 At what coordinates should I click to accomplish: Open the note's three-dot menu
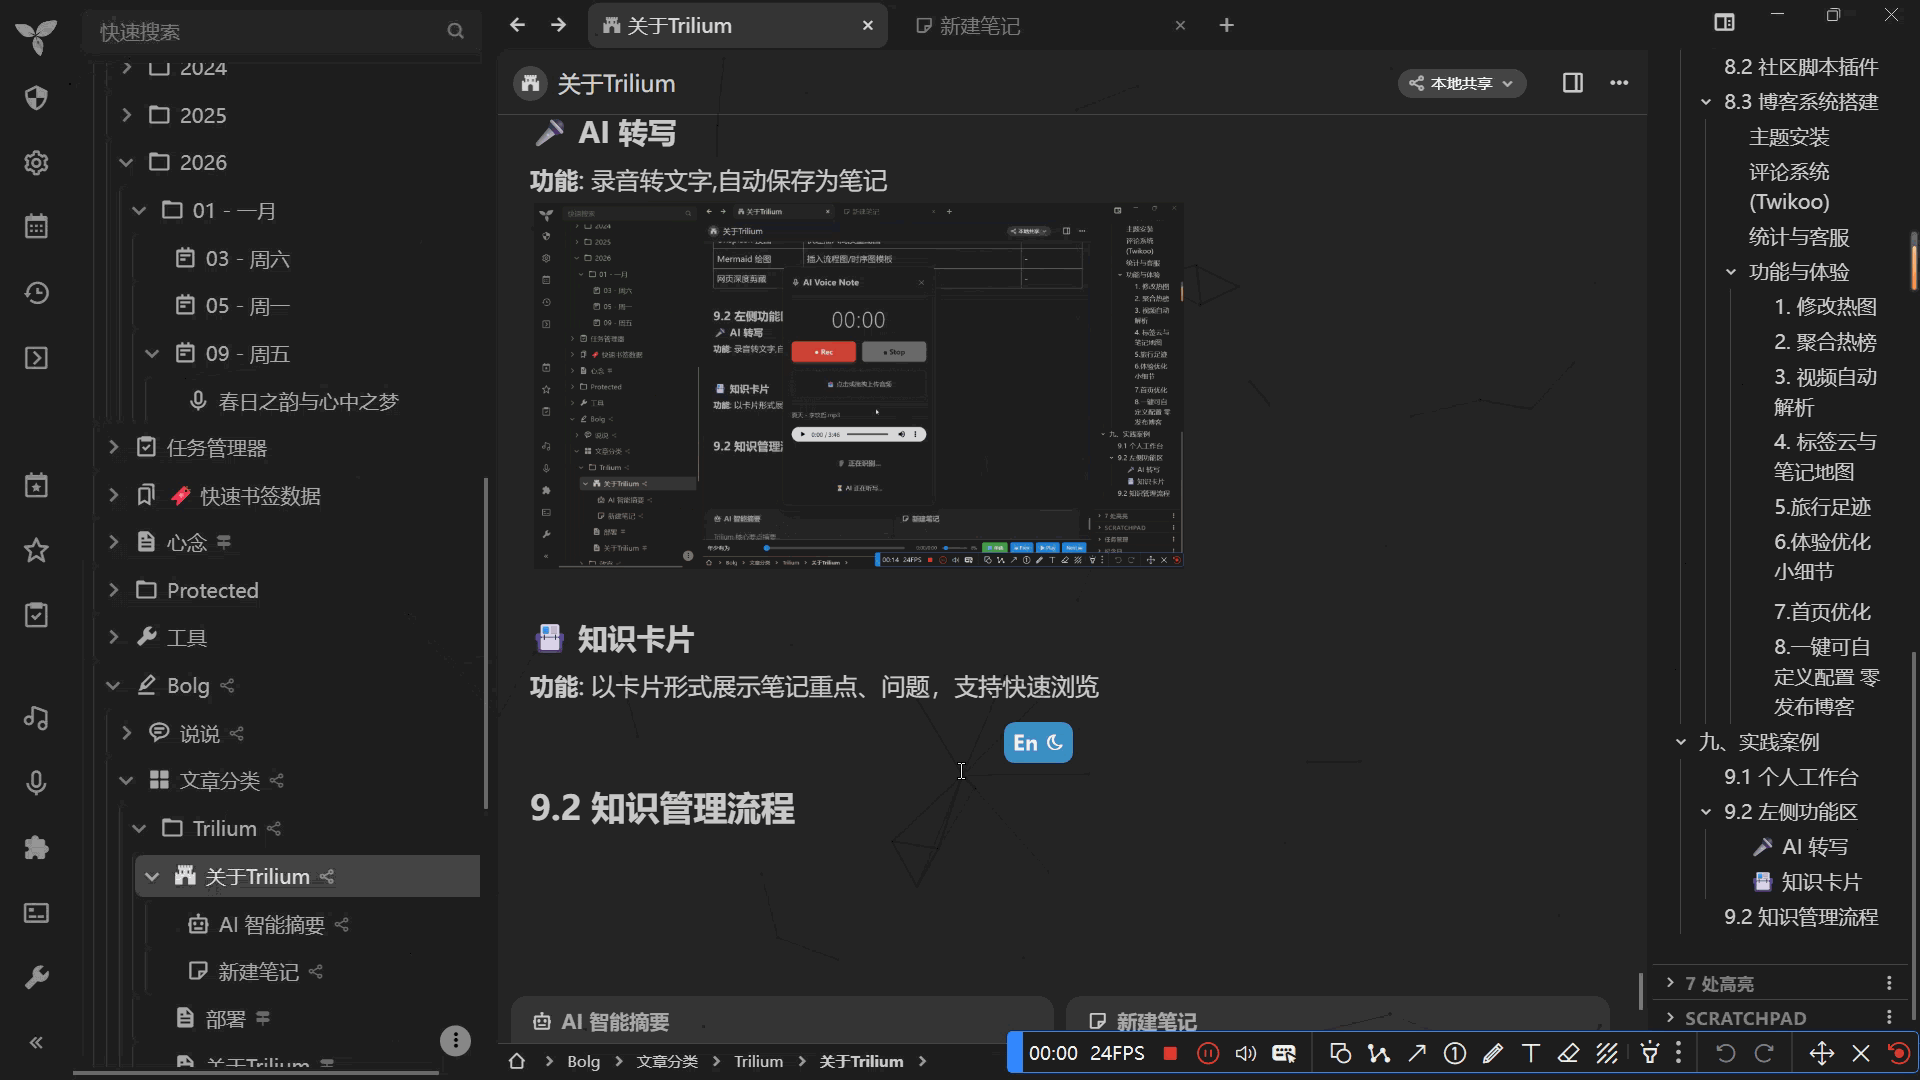click(x=1619, y=83)
